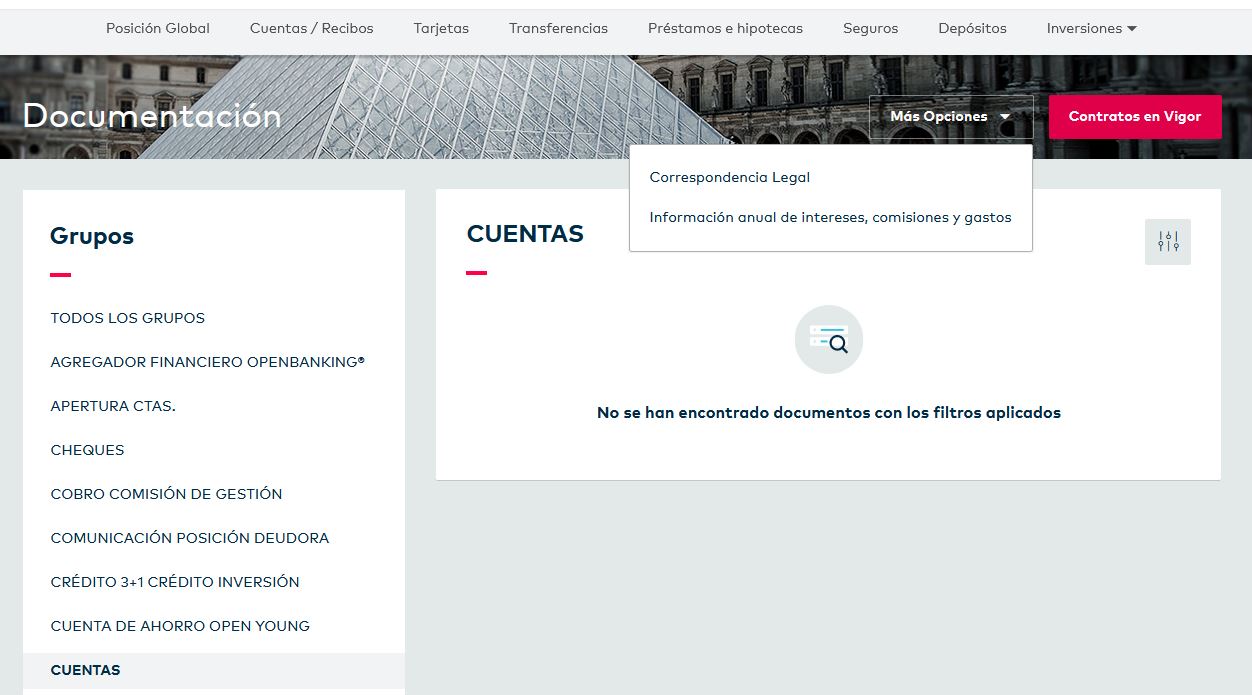Open CUENTA DE AHORRO OPEN YOUNG group
The image size is (1252, 695).
pyautogui.click(x=180, y=626)
